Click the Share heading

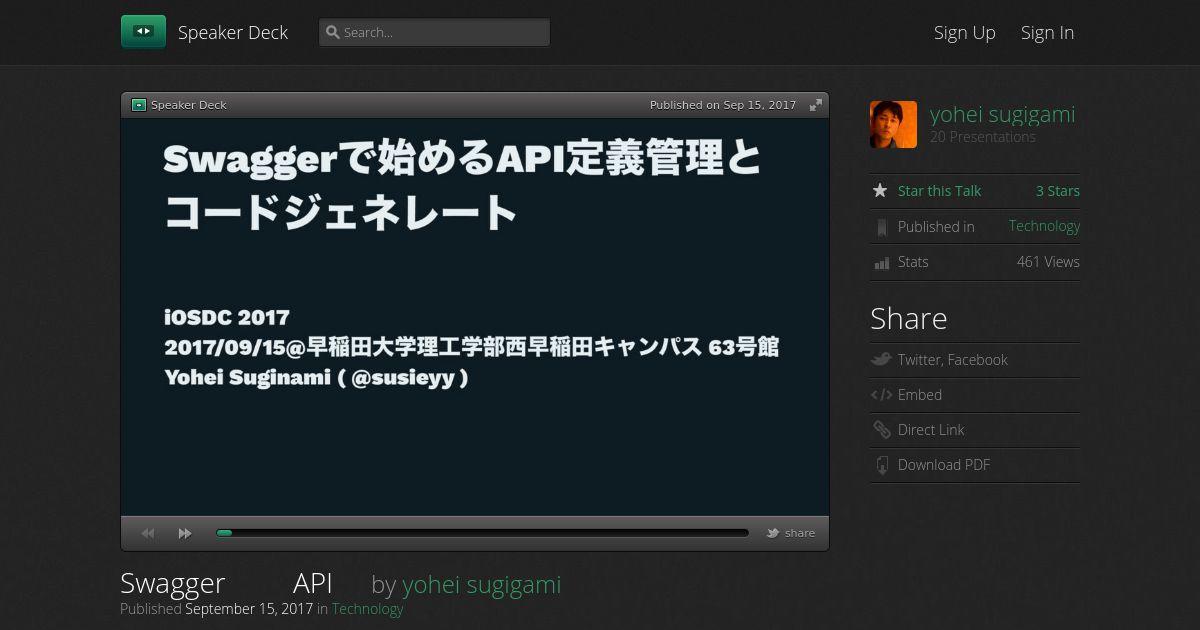point(908,318)
